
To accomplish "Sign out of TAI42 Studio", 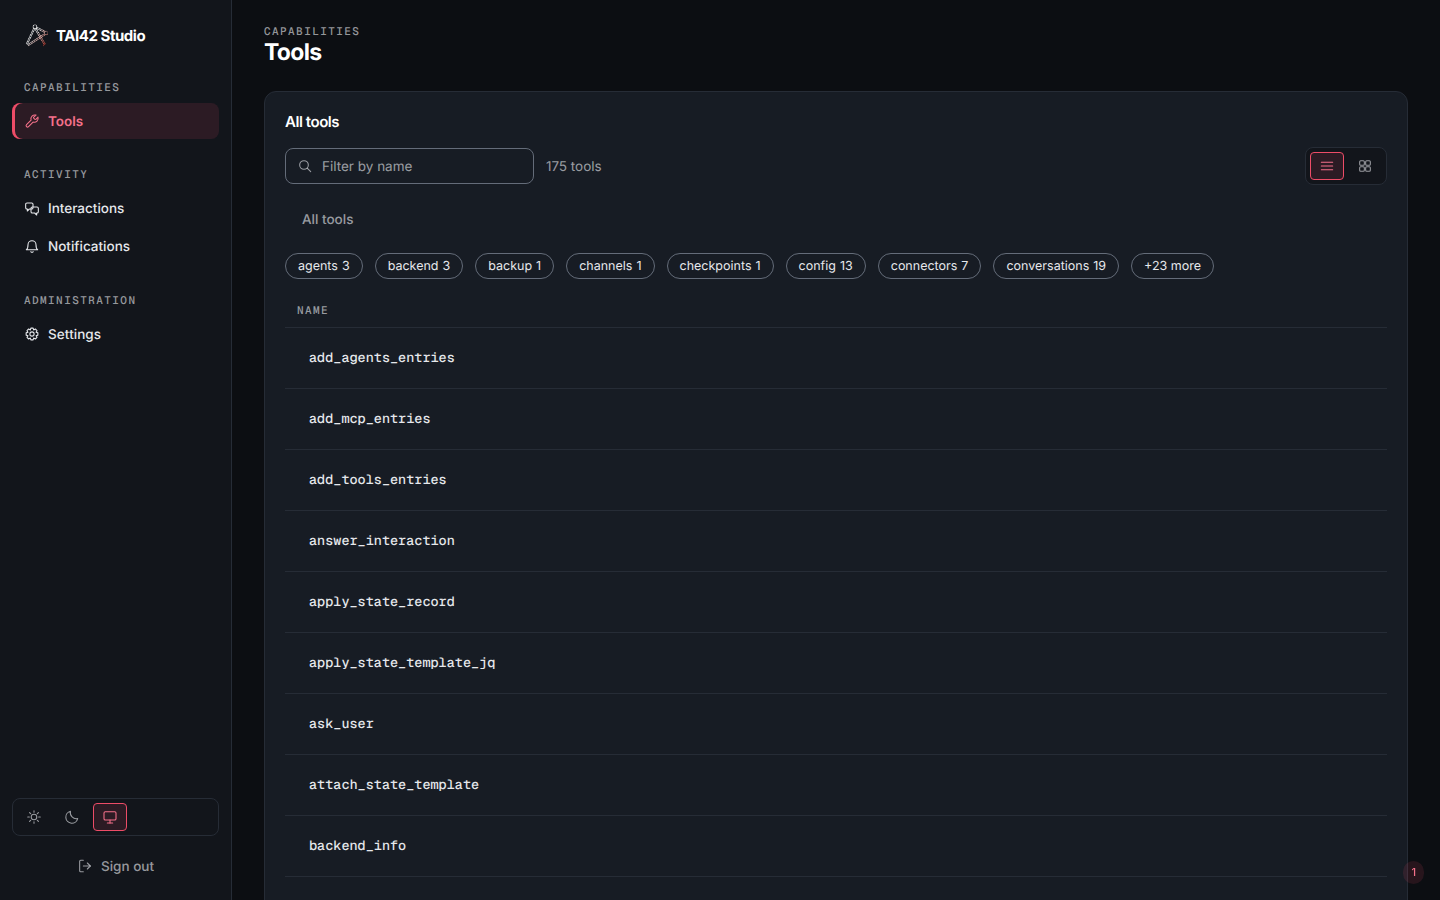I will point(115,866).
